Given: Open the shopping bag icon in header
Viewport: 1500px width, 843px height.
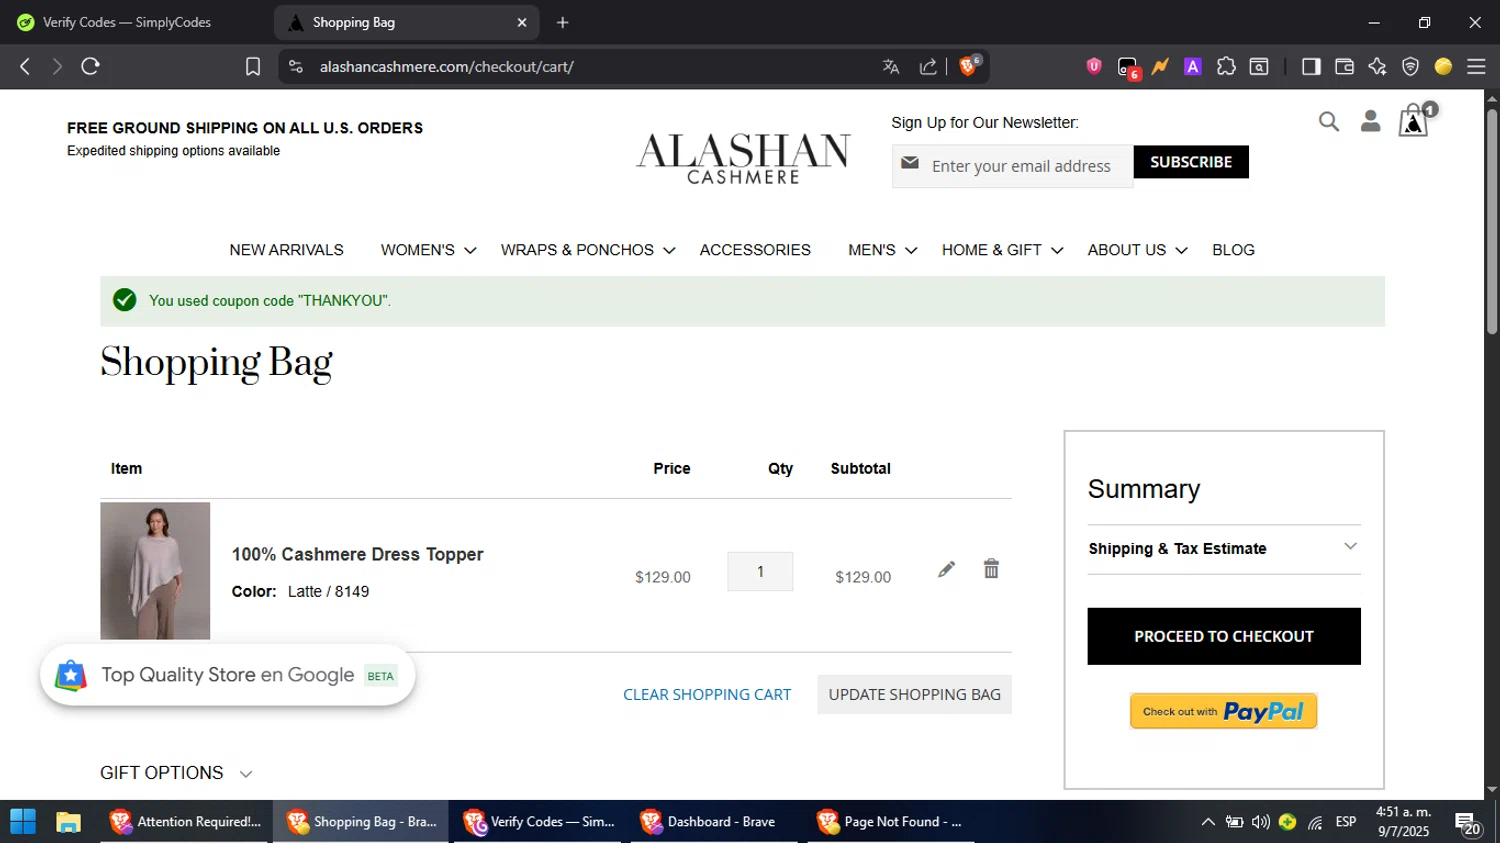Looking at the screenshot, I should pos(1413,121).
